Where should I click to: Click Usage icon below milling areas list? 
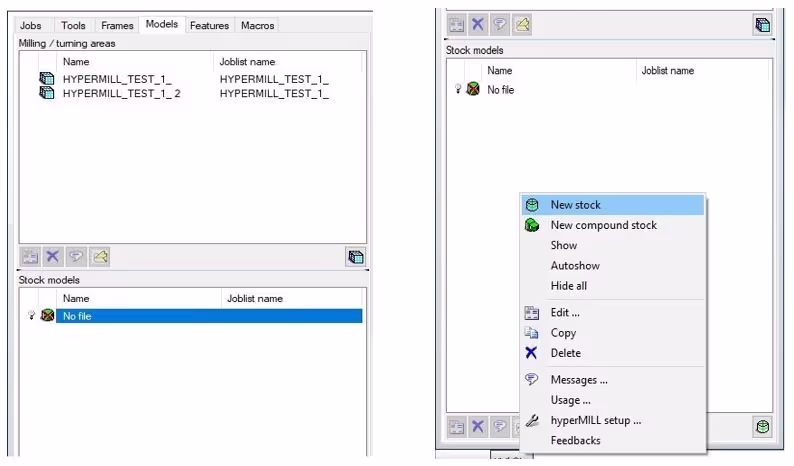[x=100, y=257]
